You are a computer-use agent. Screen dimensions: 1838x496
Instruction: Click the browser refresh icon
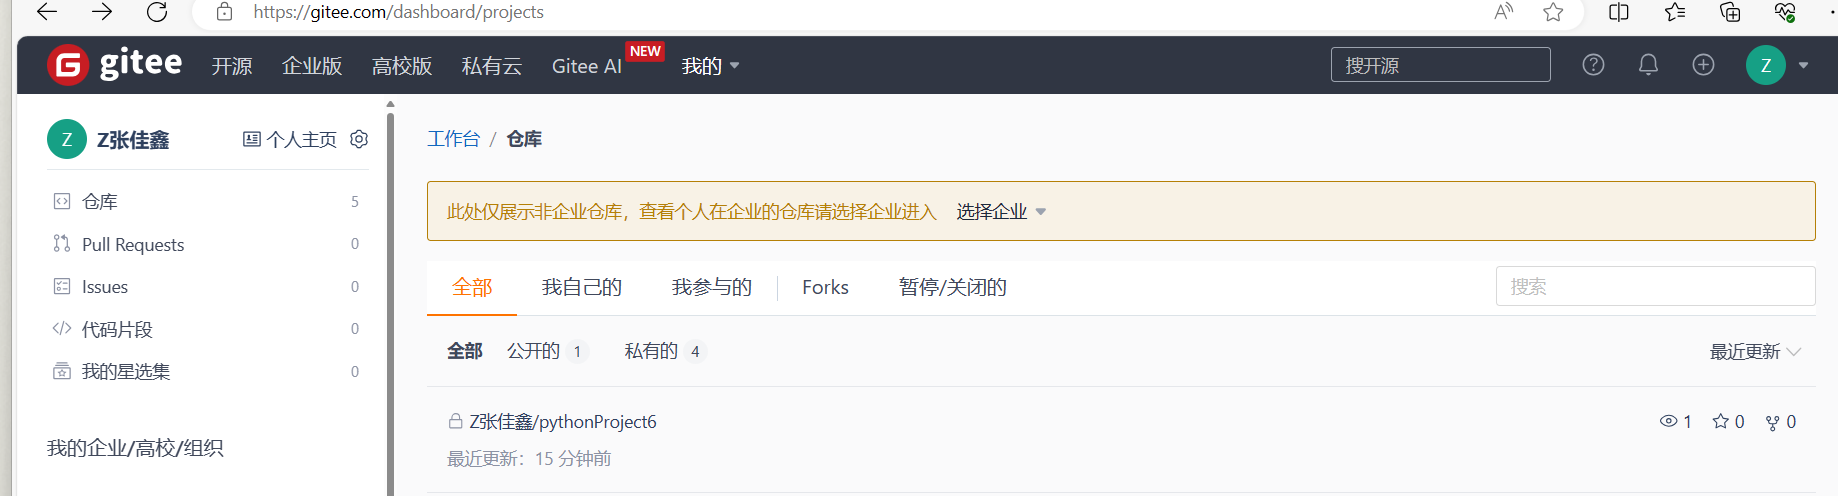[x=157, y=12]
